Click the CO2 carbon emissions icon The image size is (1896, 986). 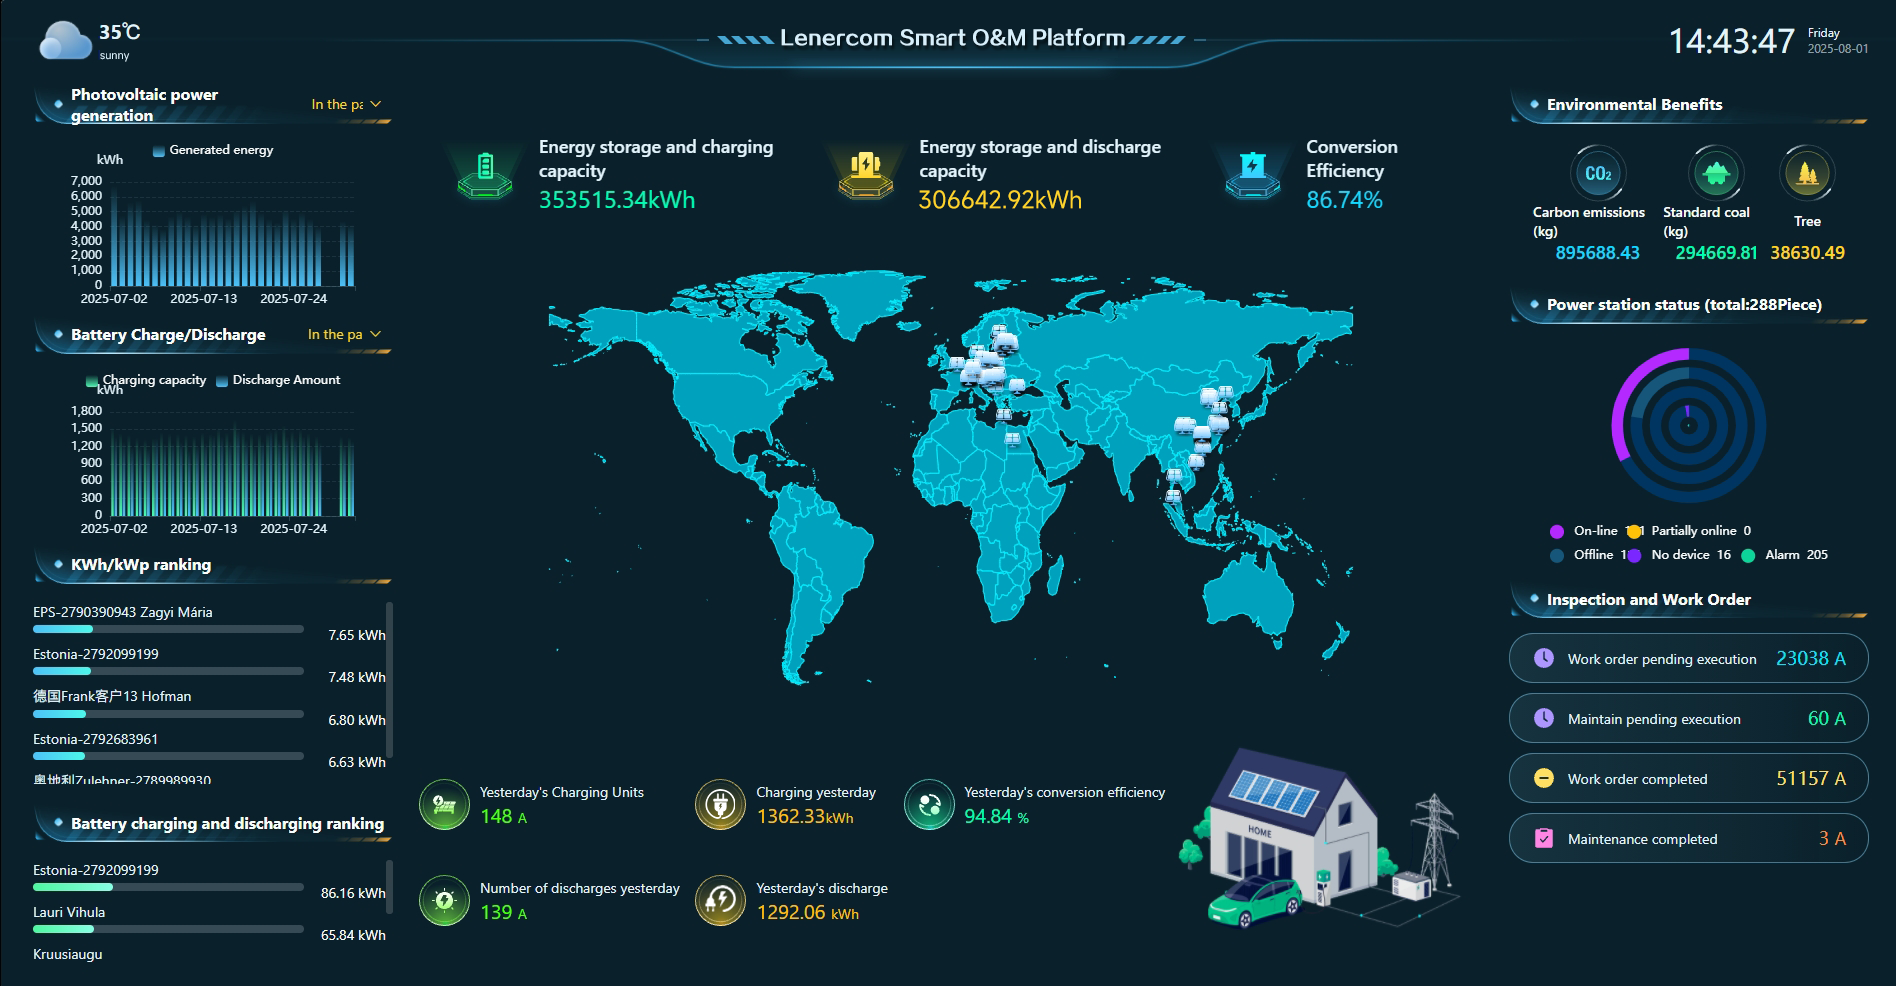pos(1597,173)
